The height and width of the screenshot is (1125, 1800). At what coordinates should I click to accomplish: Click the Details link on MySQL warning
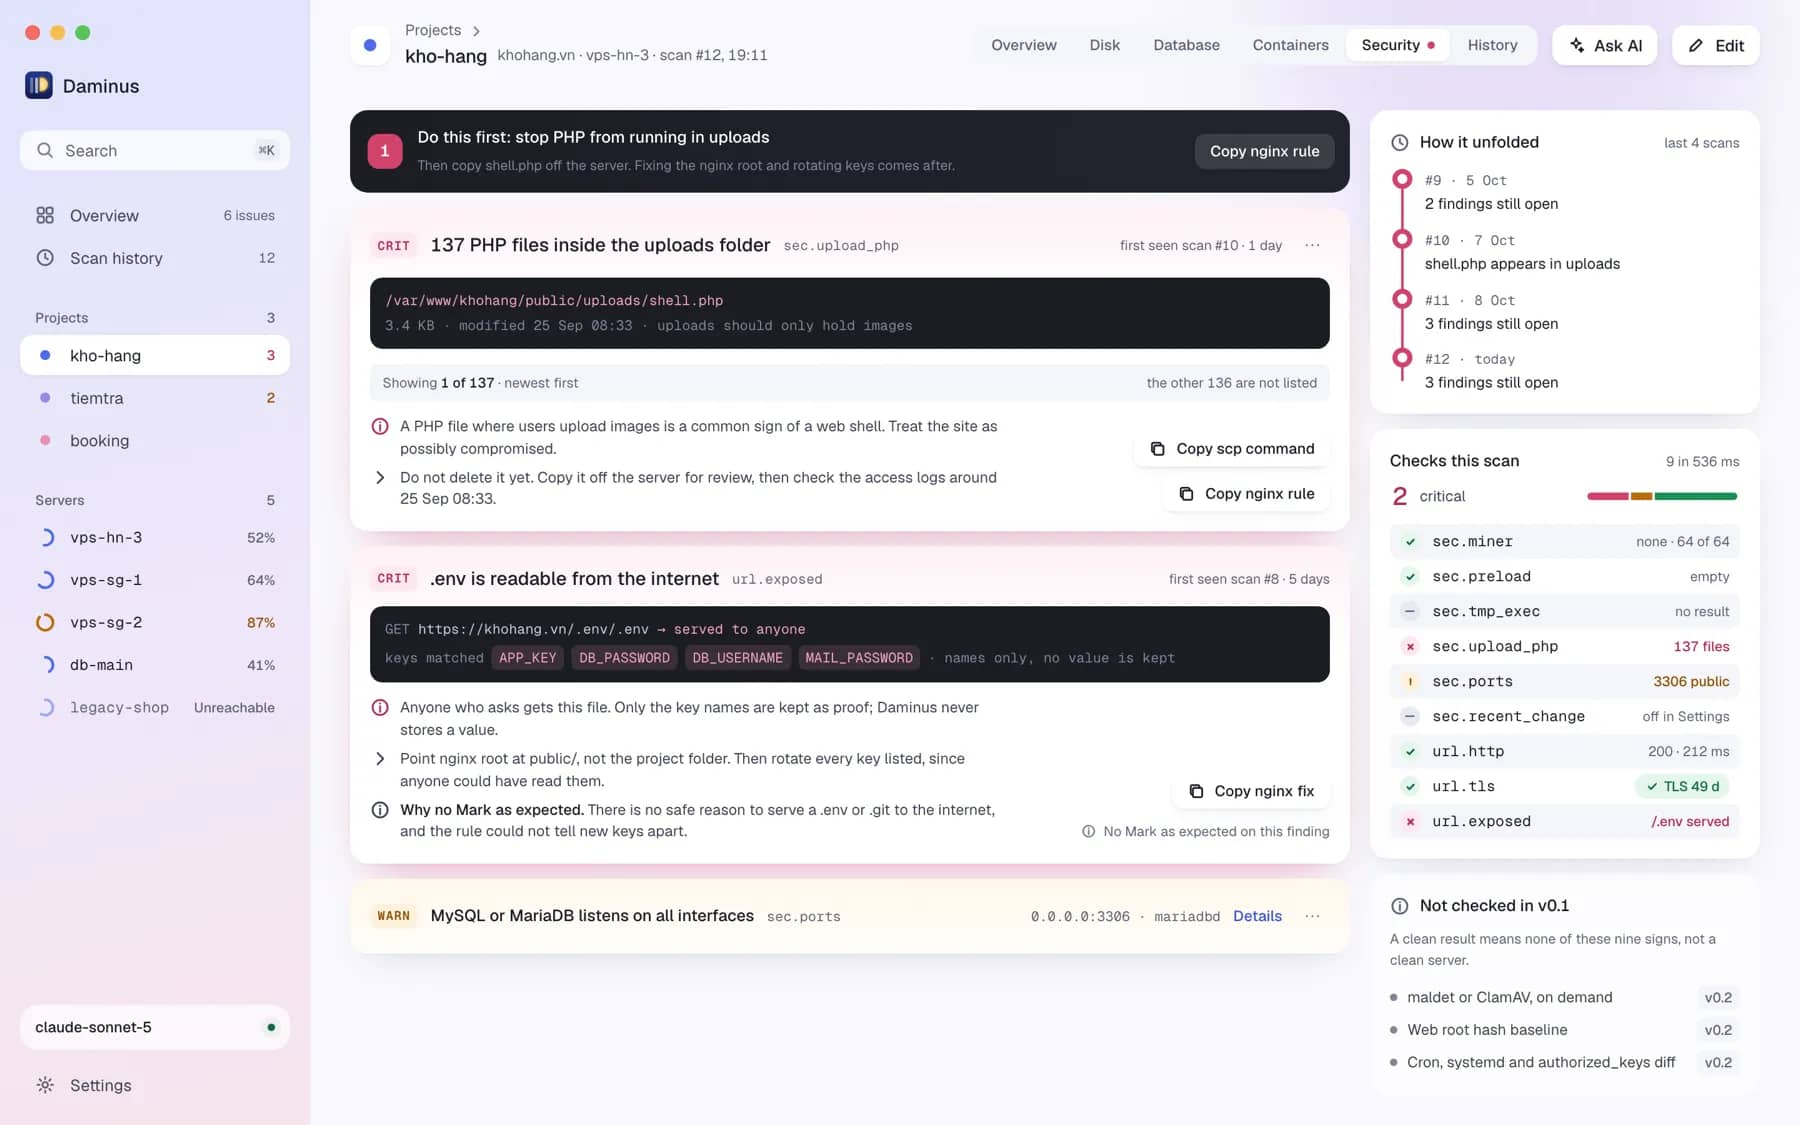point(1257,916)
